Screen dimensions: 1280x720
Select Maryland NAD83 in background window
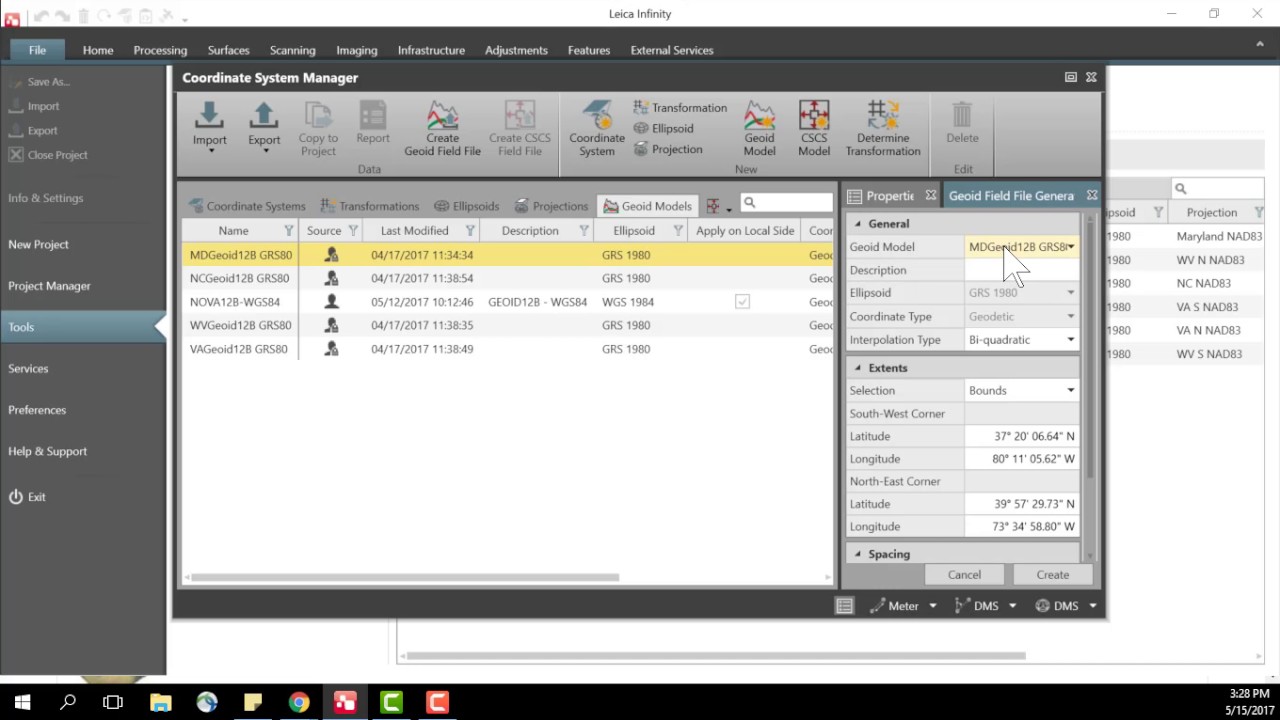[x=1219, y=237]
